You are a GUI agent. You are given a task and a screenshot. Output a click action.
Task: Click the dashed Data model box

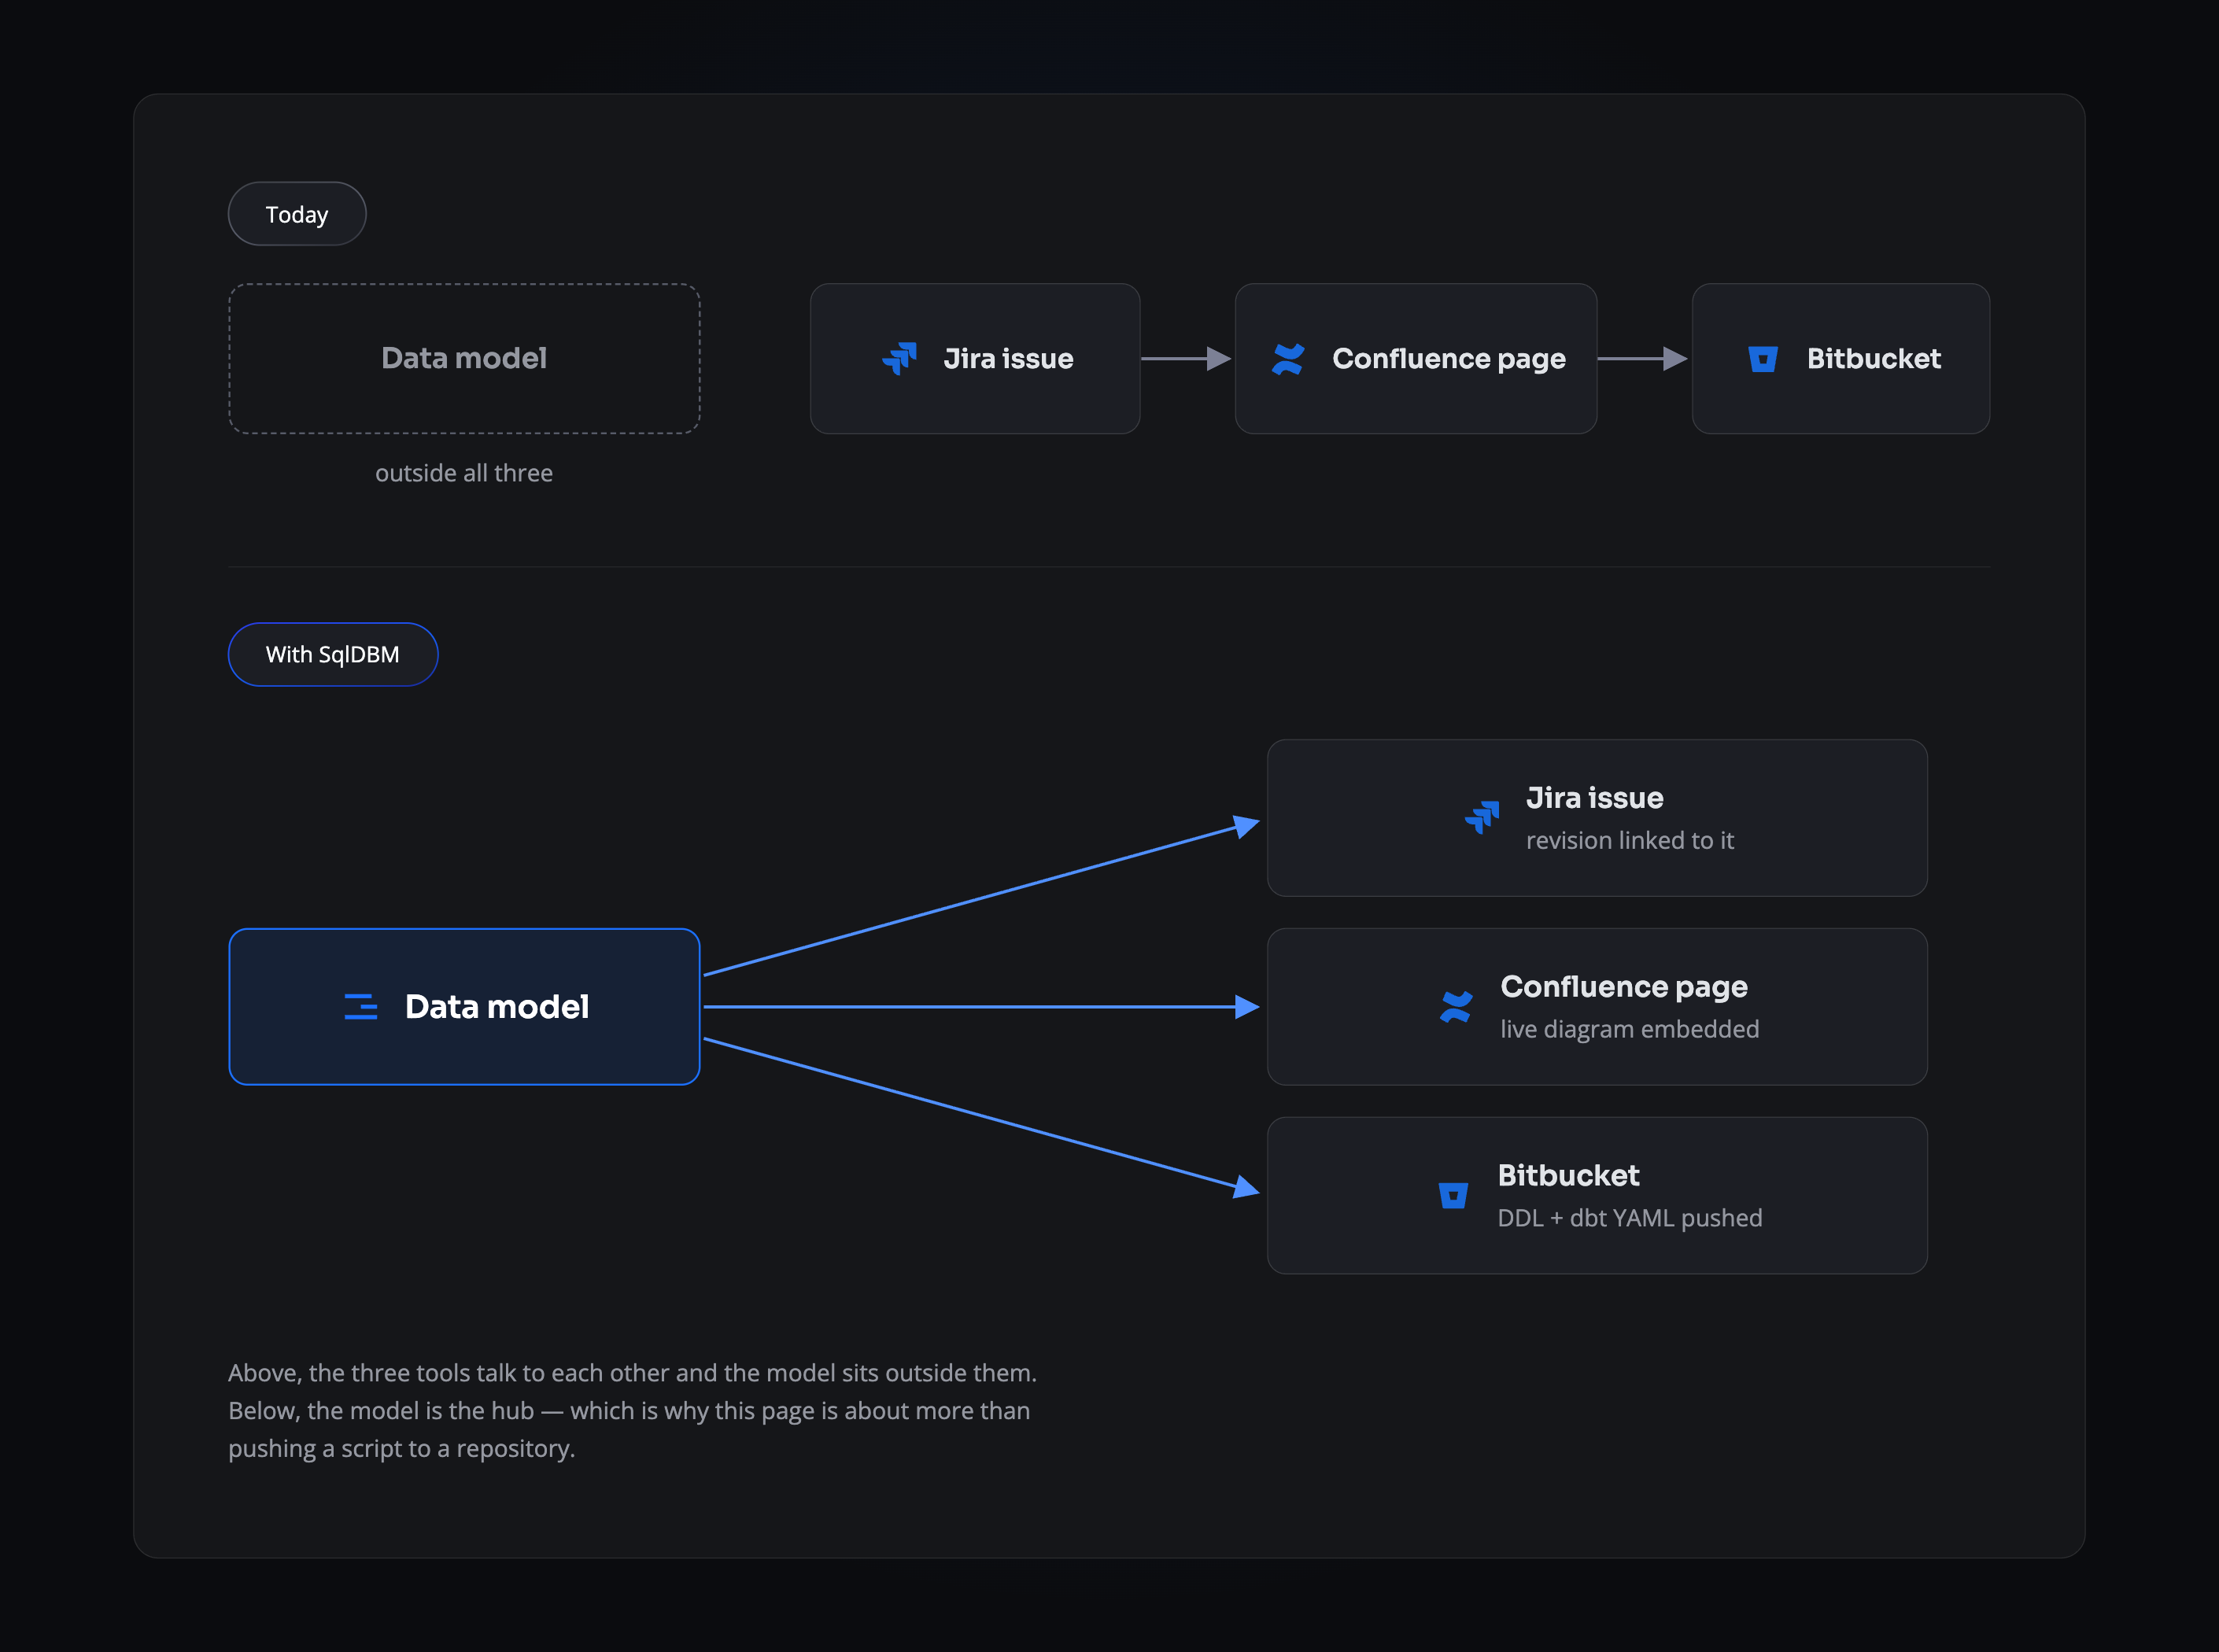click(x=464, y=358)
